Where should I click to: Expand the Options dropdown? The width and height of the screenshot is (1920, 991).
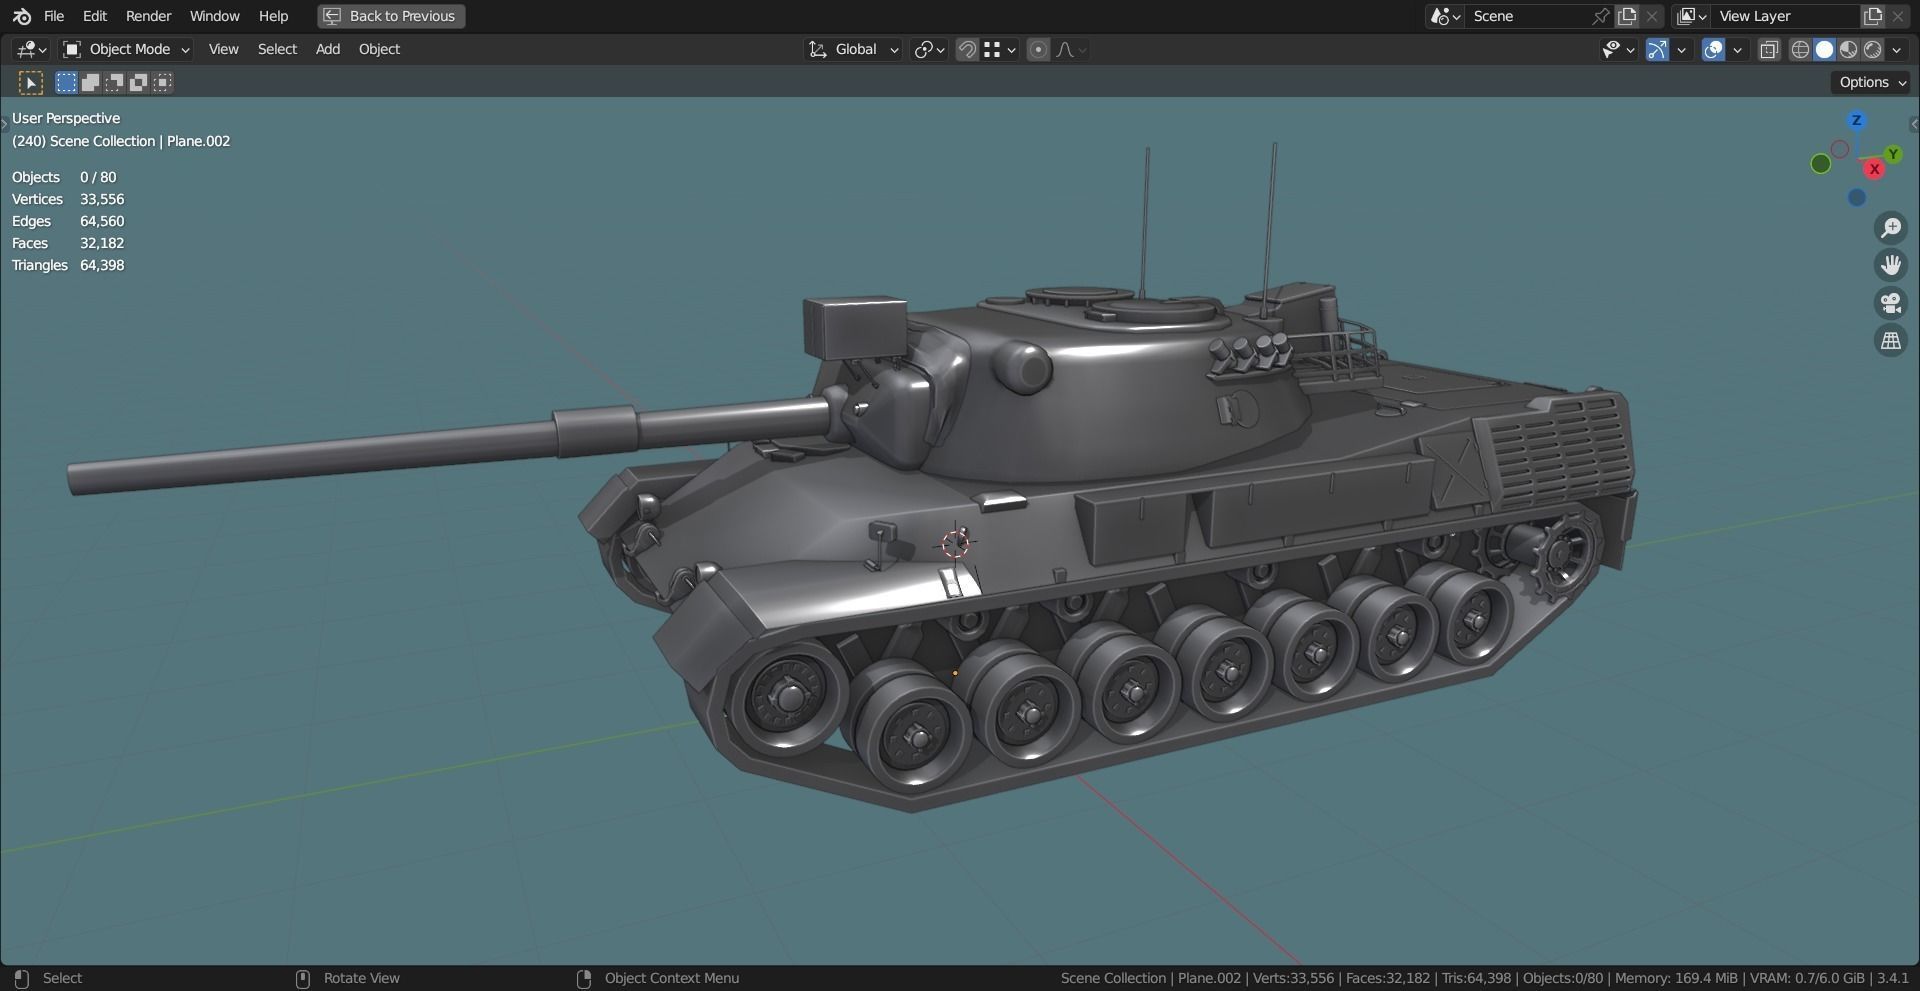pos(1869,82)
